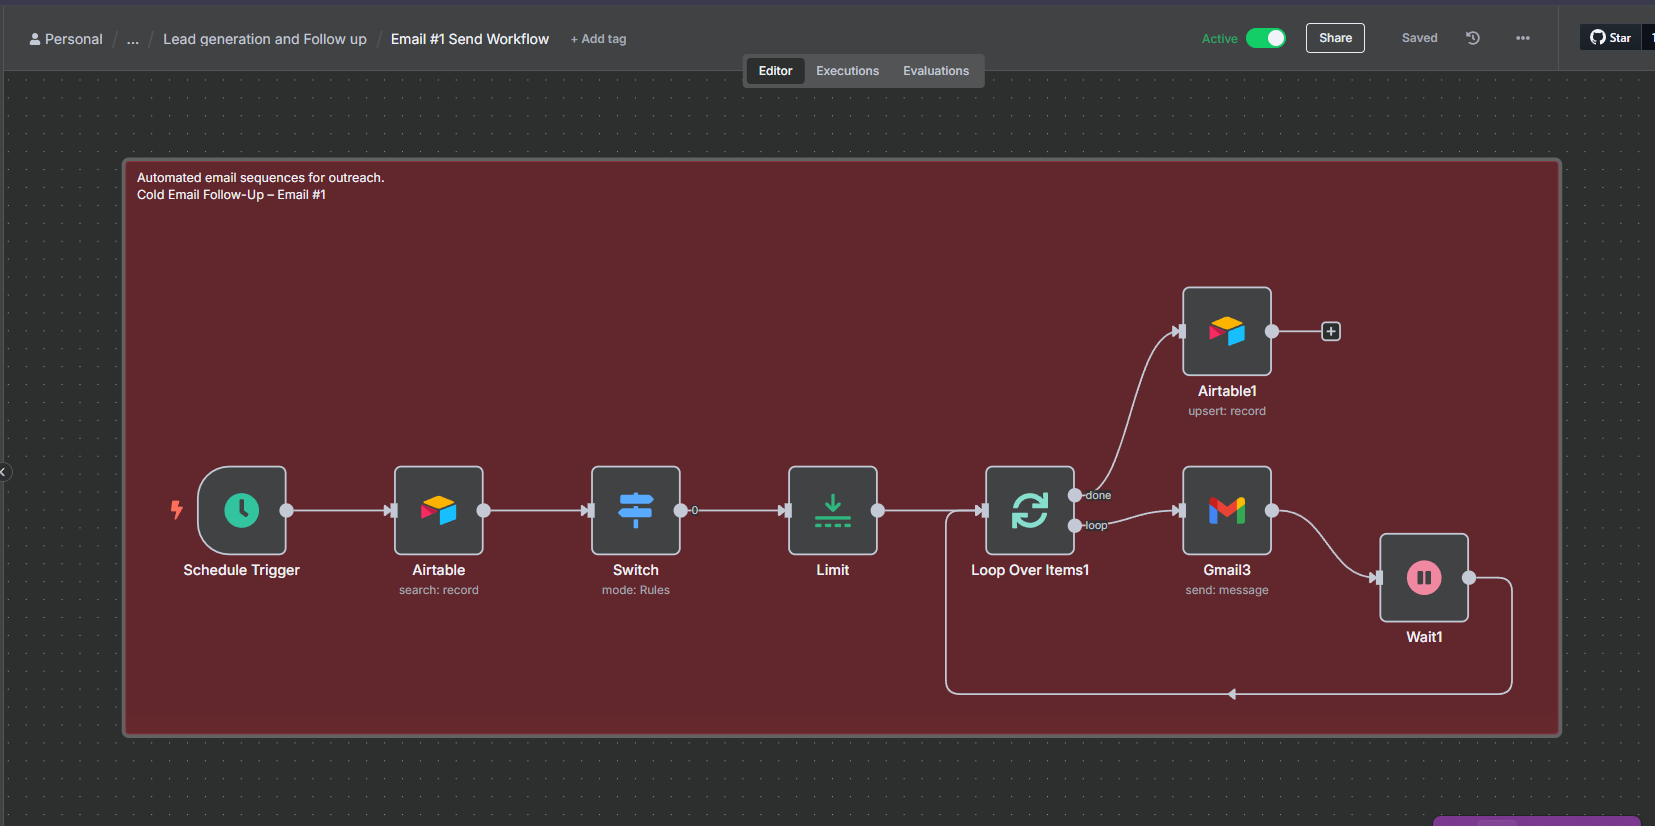Select the Gmail3 send message node
1655x826 pixels.
pos(1227,510)
